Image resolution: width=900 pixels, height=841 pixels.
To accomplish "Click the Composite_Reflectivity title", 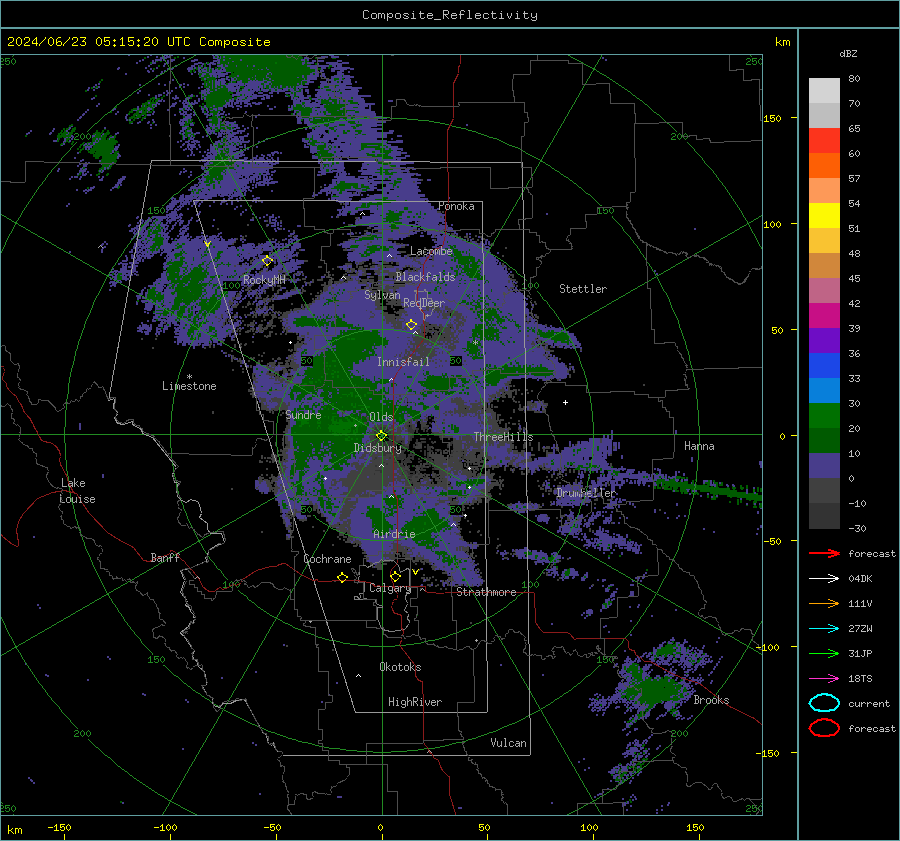I will [450, 15].
